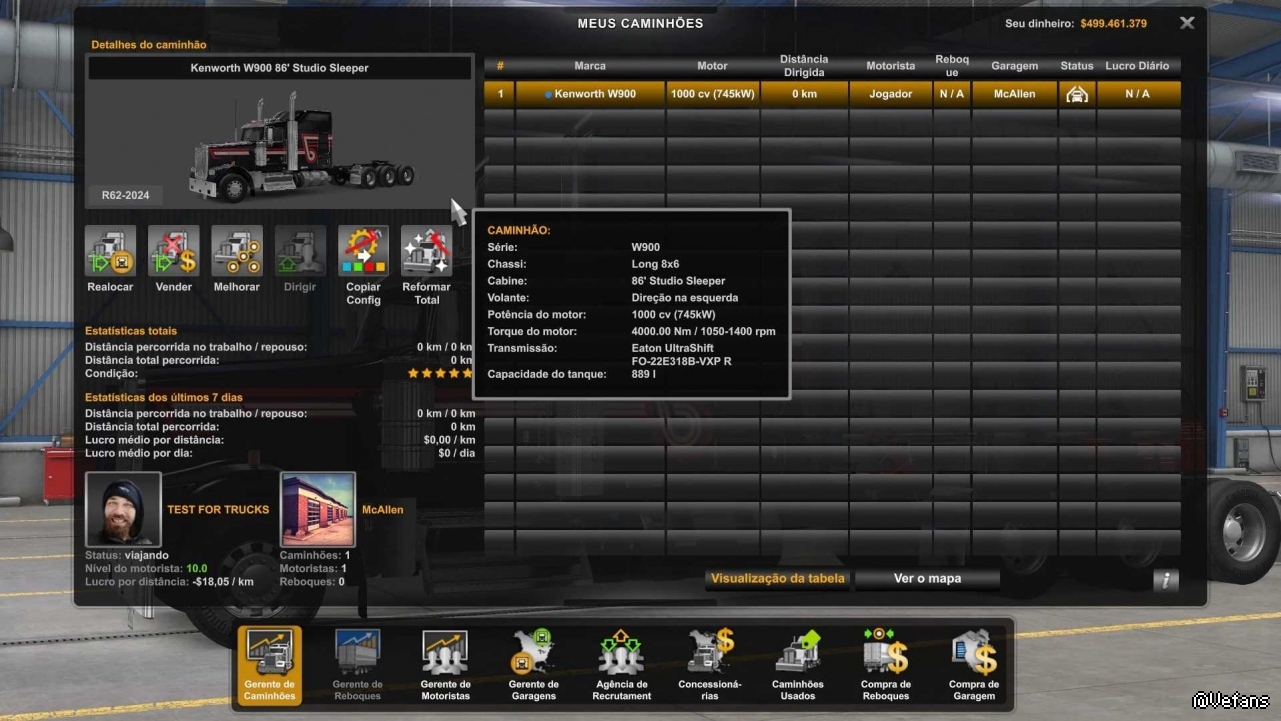Sort table by Lucro Diário column header
1281x721 pixels.
click(x=1138, y=66)
